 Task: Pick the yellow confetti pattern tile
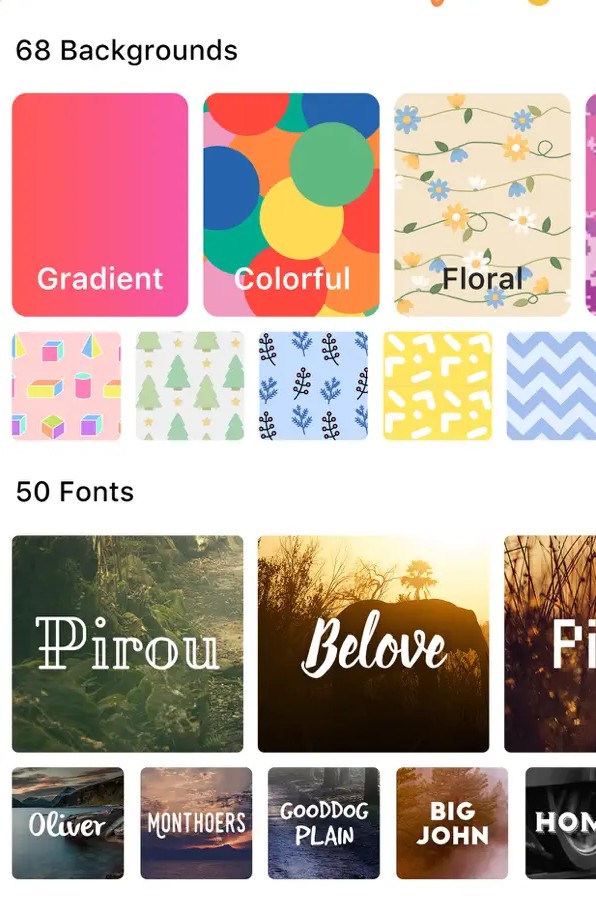(x=437, y=386)
